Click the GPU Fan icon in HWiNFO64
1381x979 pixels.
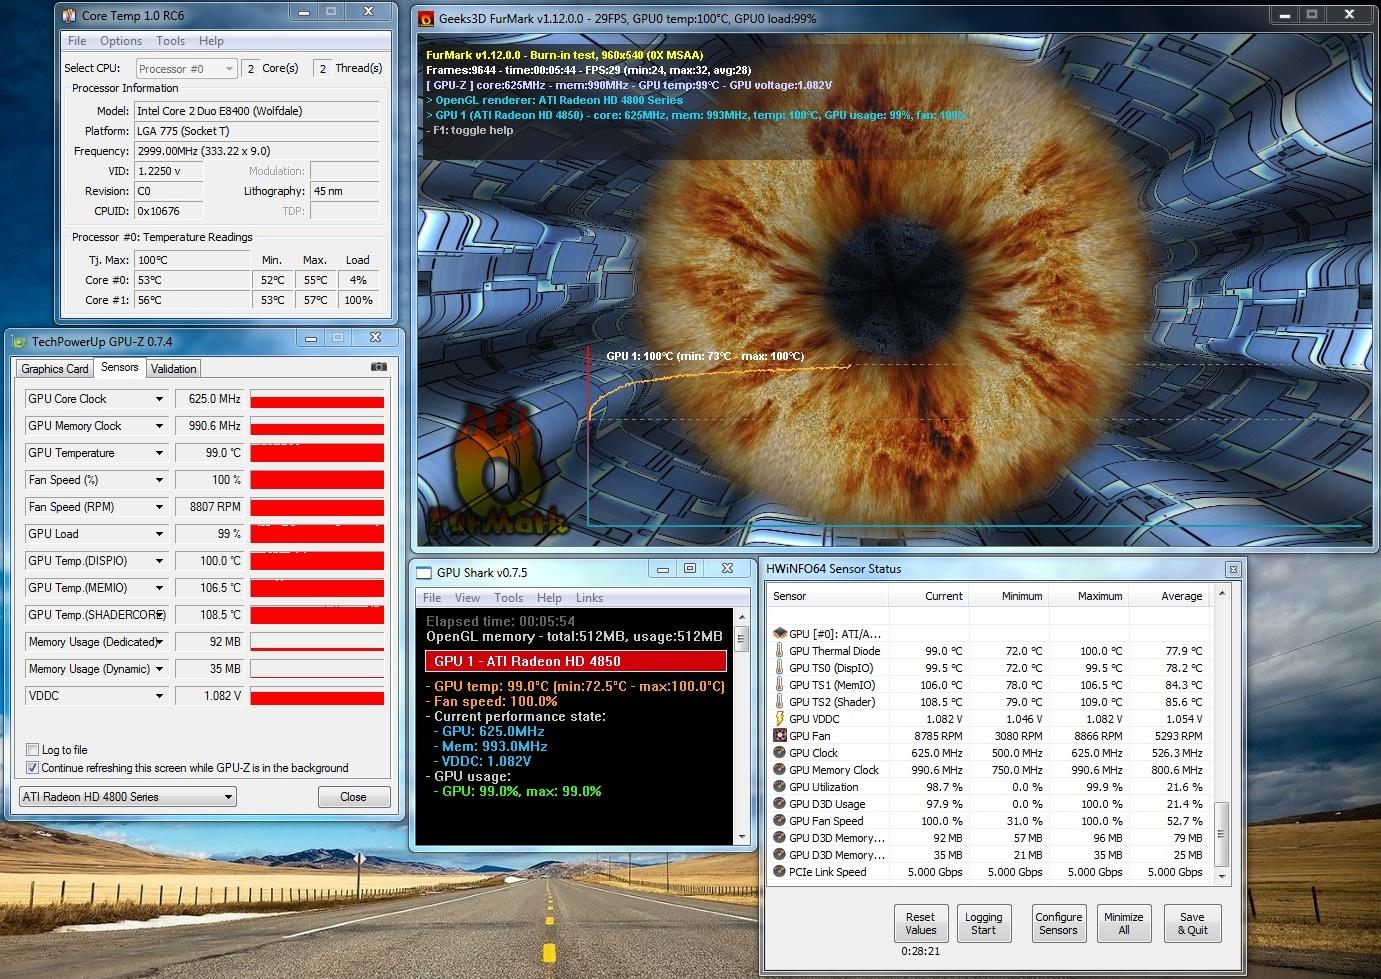pos(780,735)
